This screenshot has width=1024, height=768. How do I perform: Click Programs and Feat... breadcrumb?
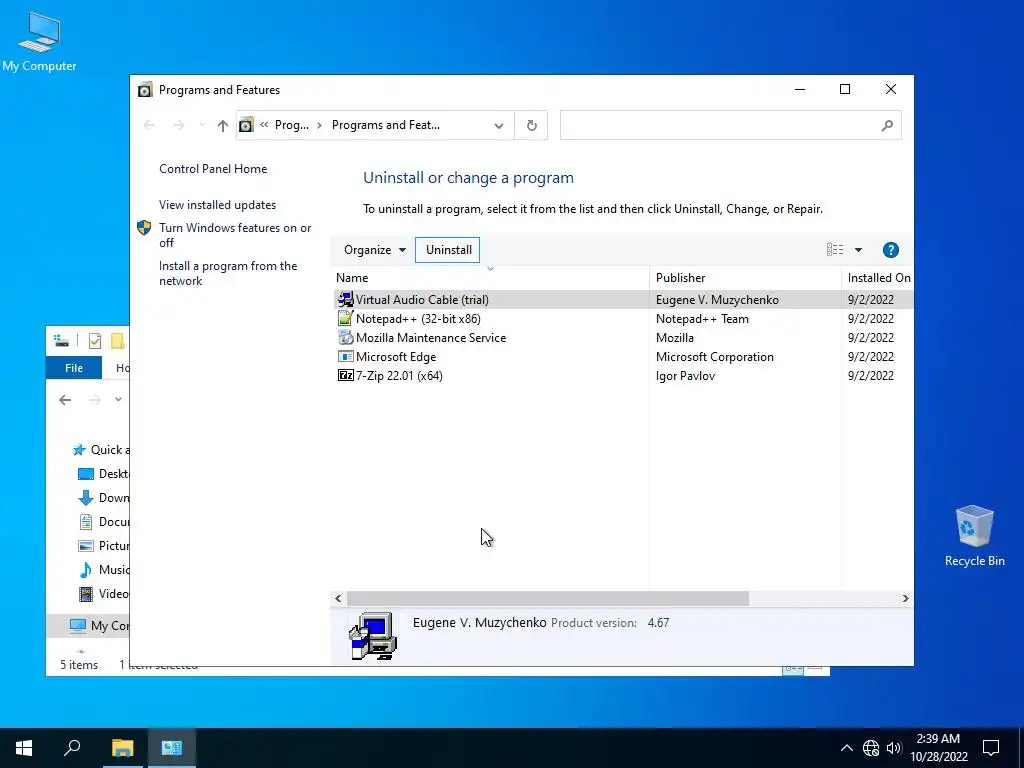pyautogui.click(x=385, y=125)
